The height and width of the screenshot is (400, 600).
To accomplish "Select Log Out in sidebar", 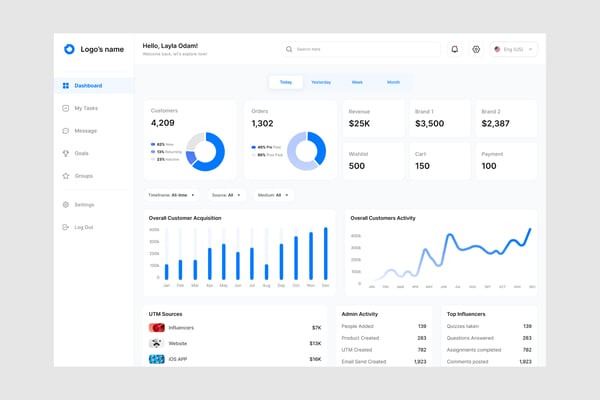I will (x=94, y=227).
